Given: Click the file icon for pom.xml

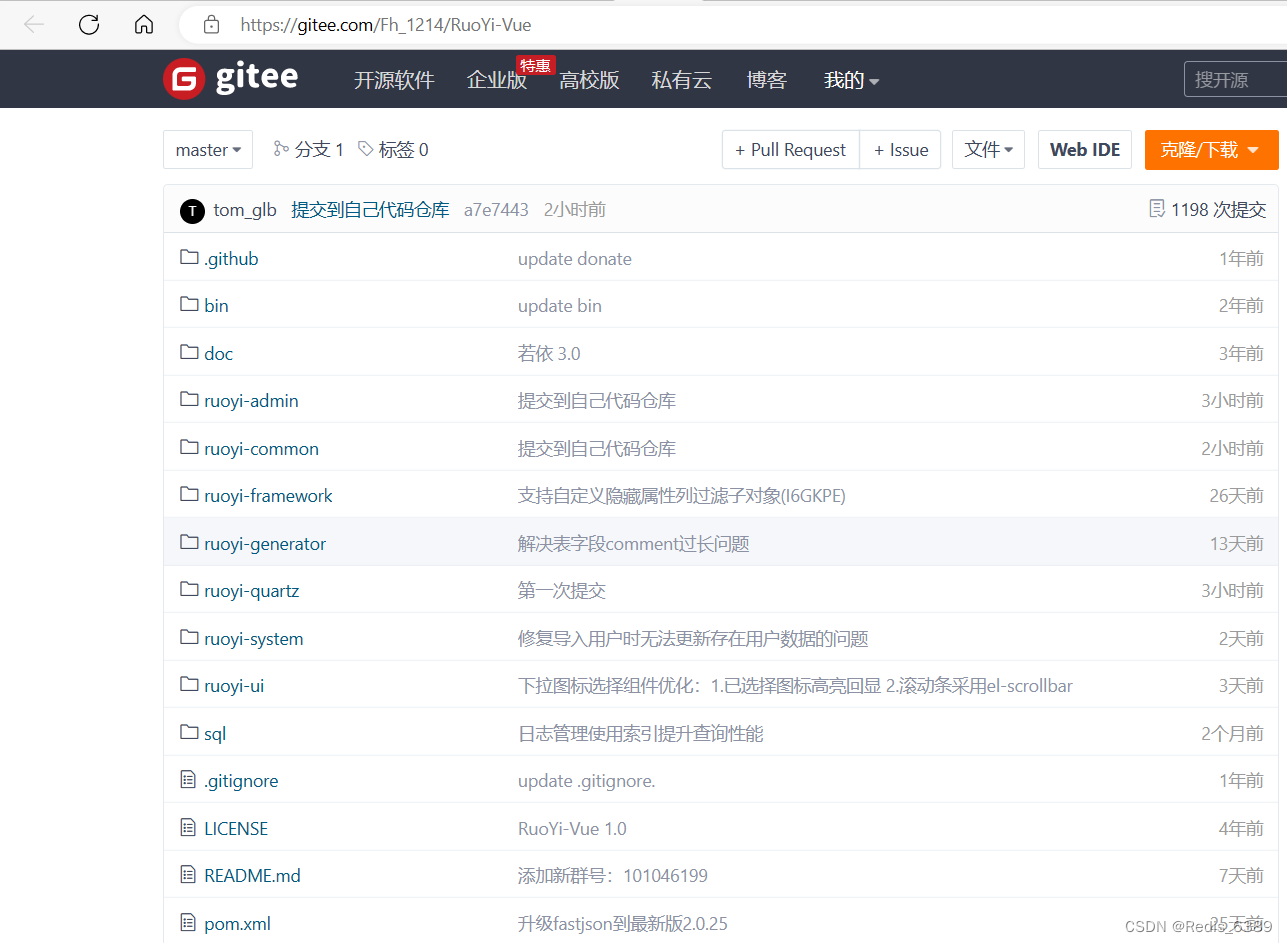Looking at the screenshot, I should coord(188,922).
